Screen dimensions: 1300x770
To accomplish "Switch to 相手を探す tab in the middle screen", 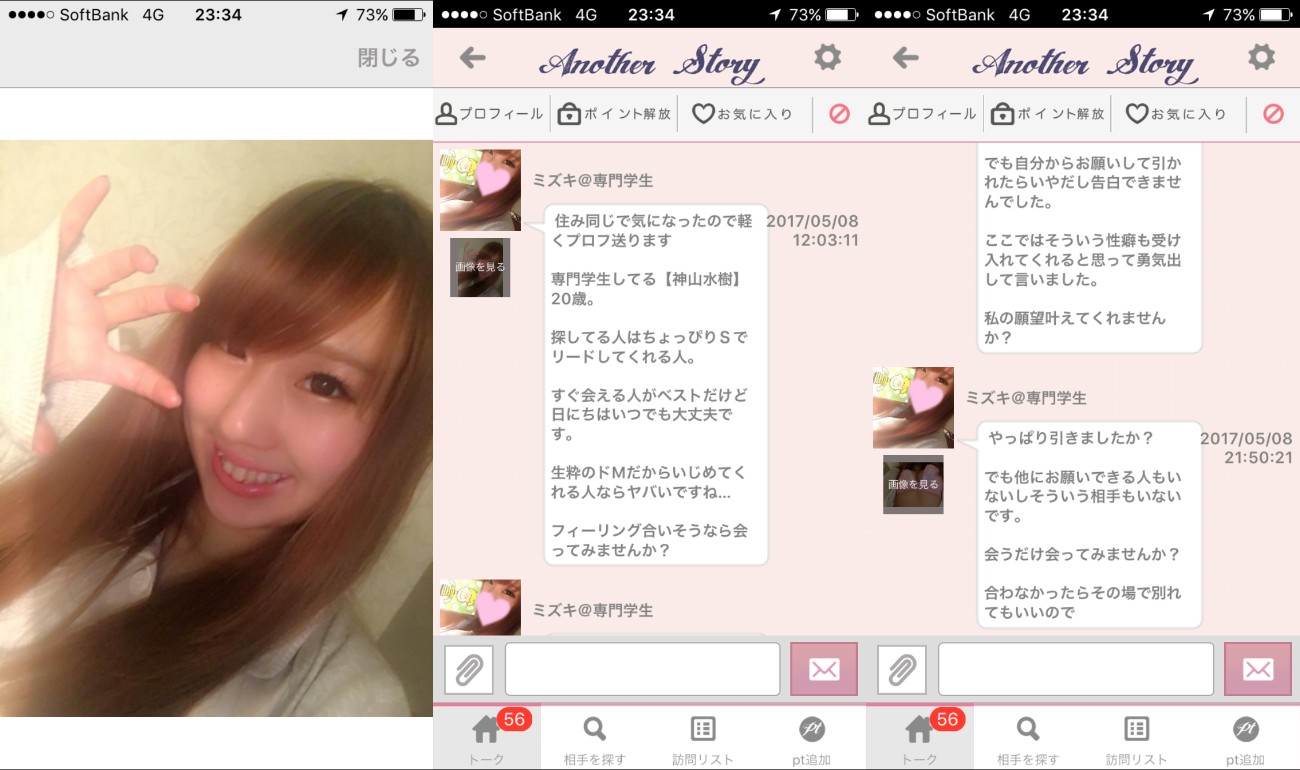I will click(x=595, y=738).
